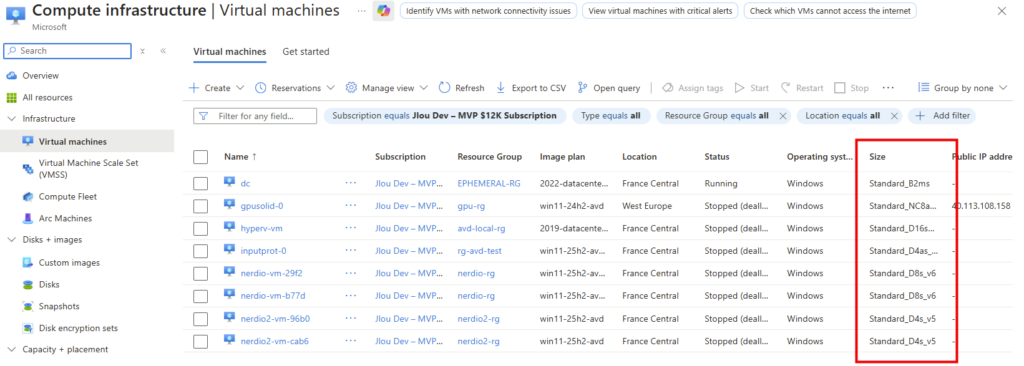Image resolution: width=1024 pixels, height=366 pixels.
Task: Open the EPHEMERAL-RG resource group link
Action: (489, 184)
